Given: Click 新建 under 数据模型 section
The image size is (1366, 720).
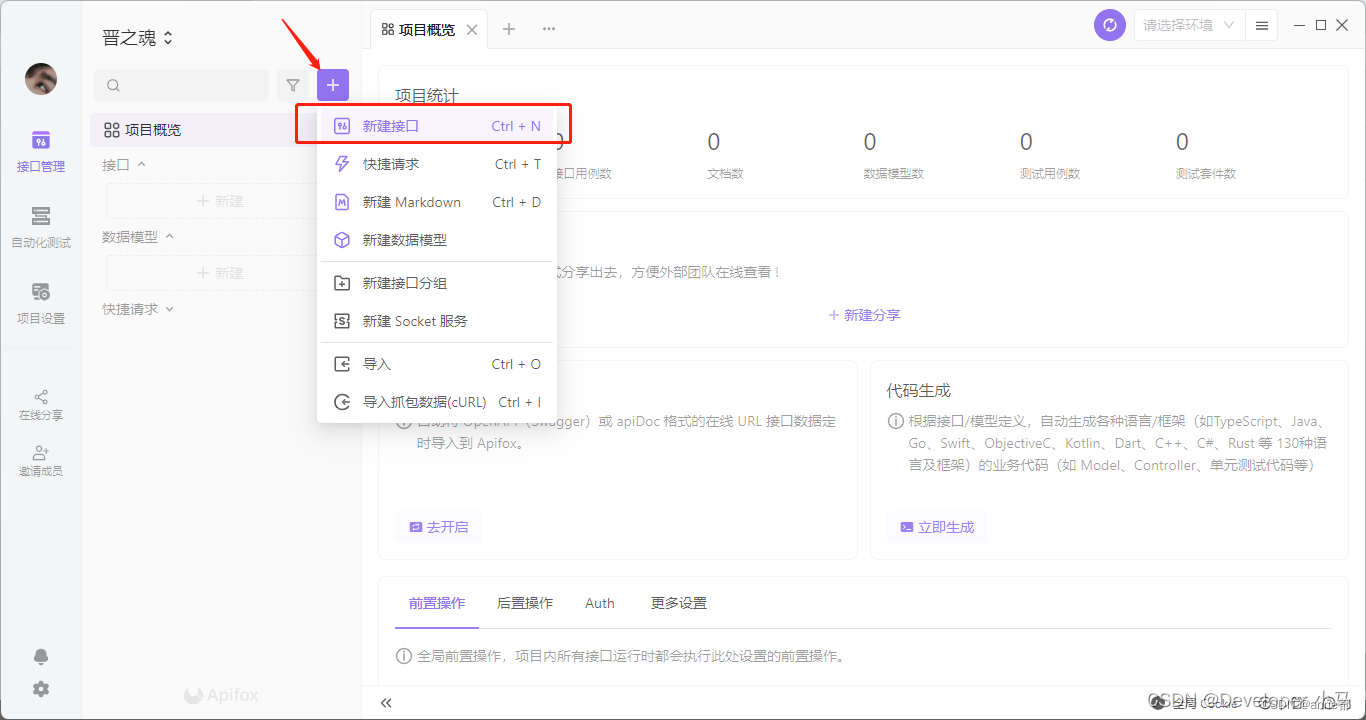Looking at the screenshot, I should 220,273.
